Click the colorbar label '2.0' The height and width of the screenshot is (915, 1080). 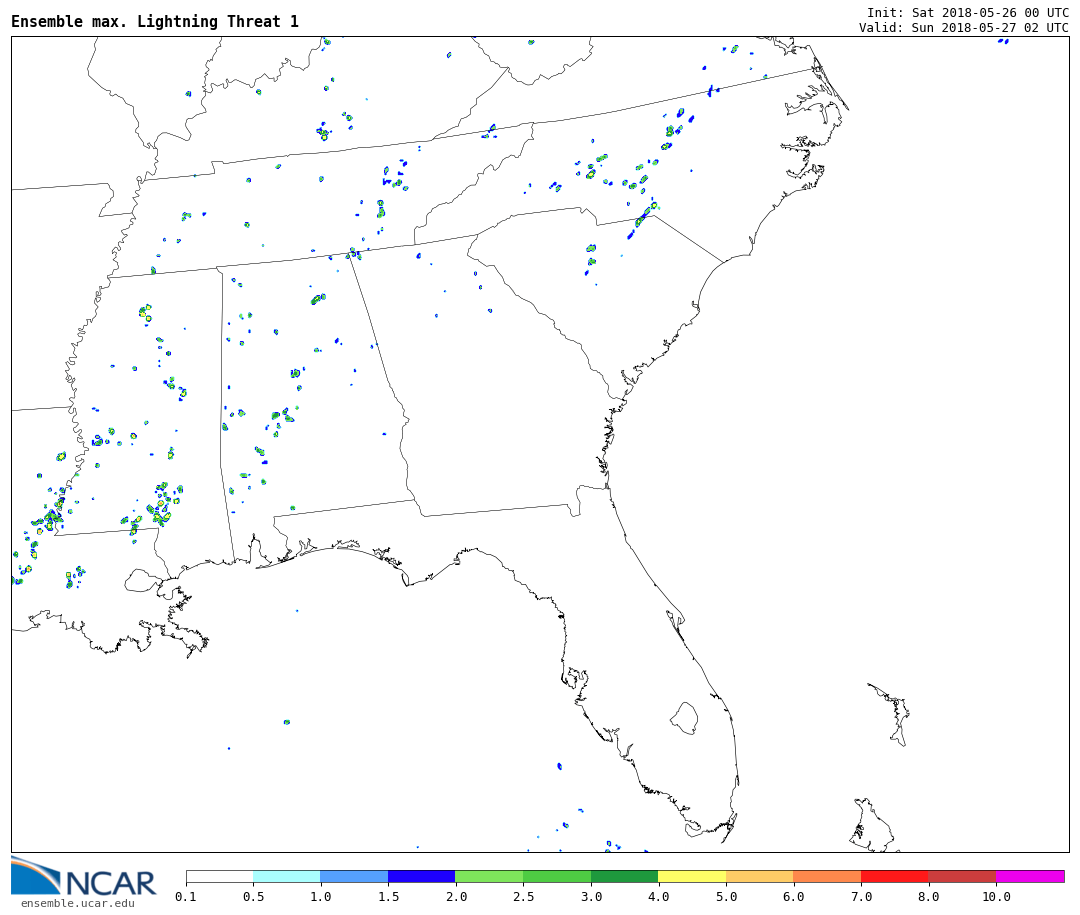point(456,896)
